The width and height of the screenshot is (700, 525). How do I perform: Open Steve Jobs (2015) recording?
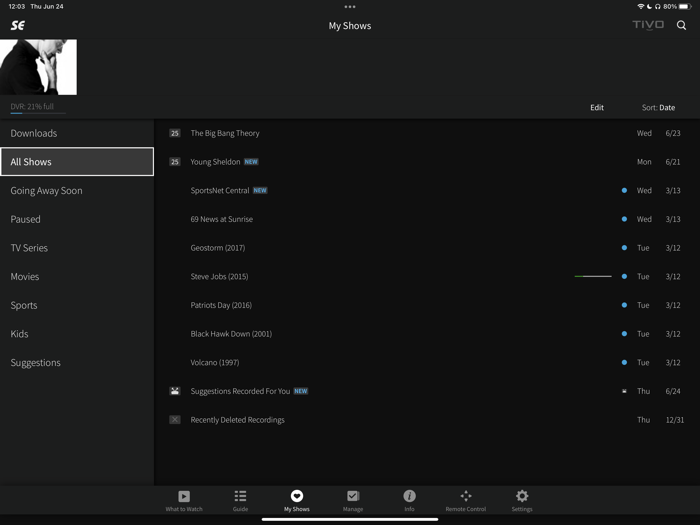(219, 276)
